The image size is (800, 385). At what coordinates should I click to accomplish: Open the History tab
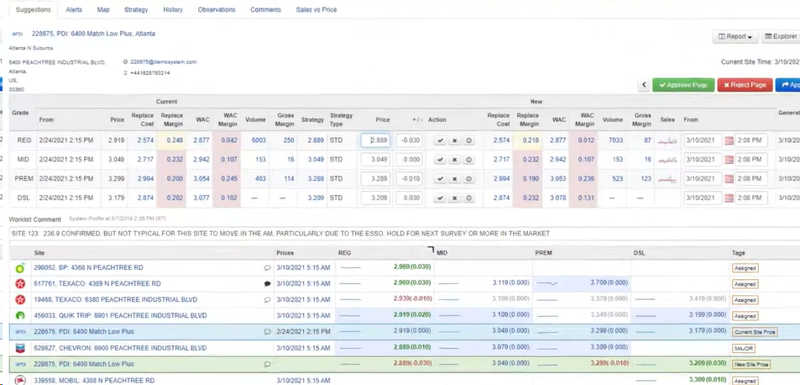pos(173,10)
